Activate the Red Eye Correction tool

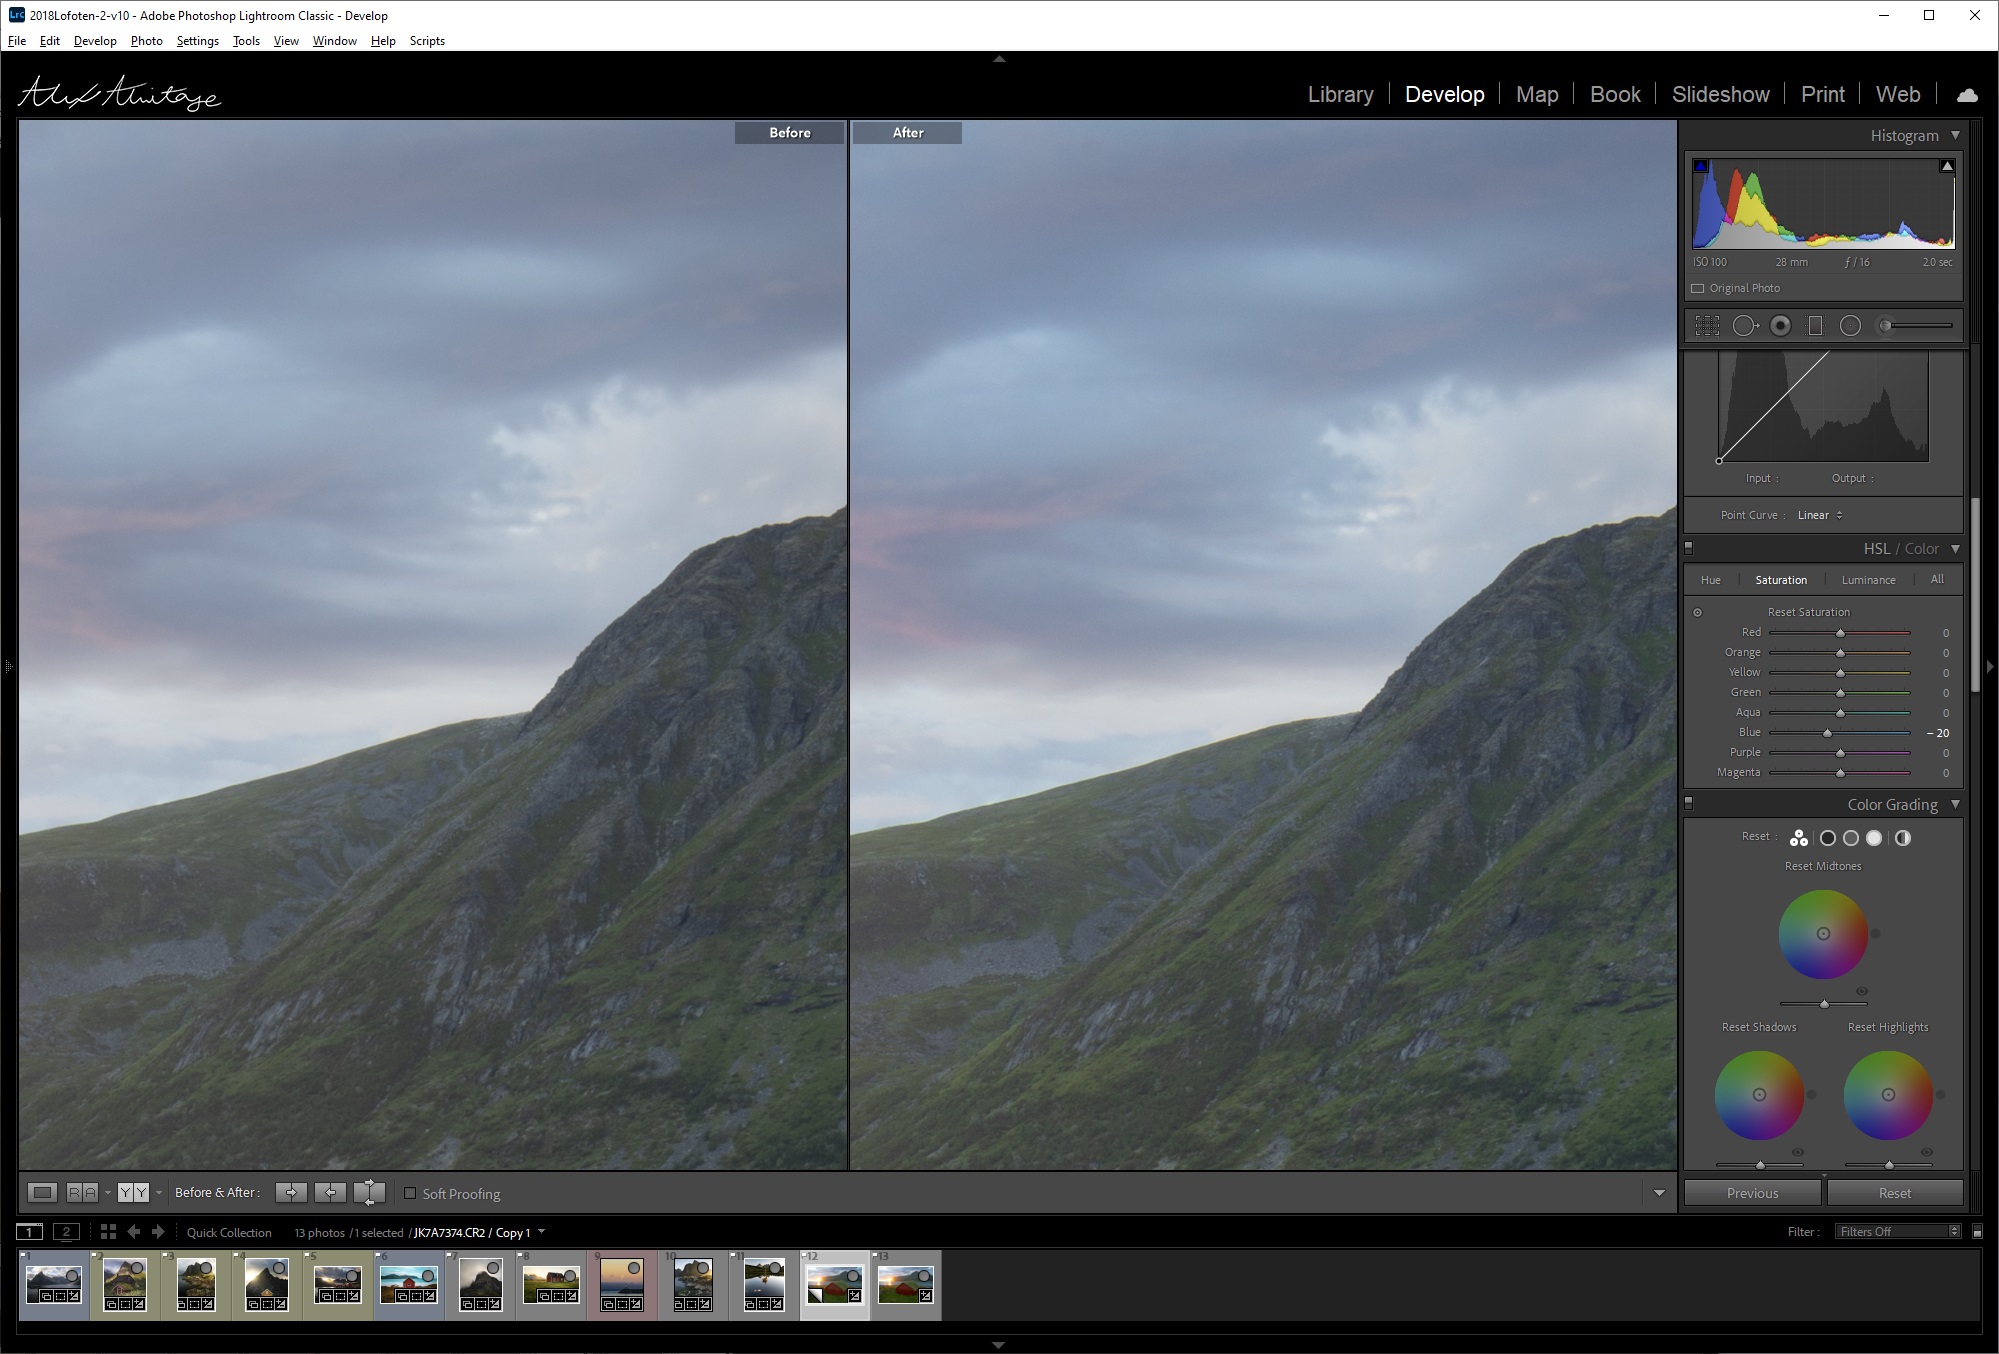click(1780, 326)
